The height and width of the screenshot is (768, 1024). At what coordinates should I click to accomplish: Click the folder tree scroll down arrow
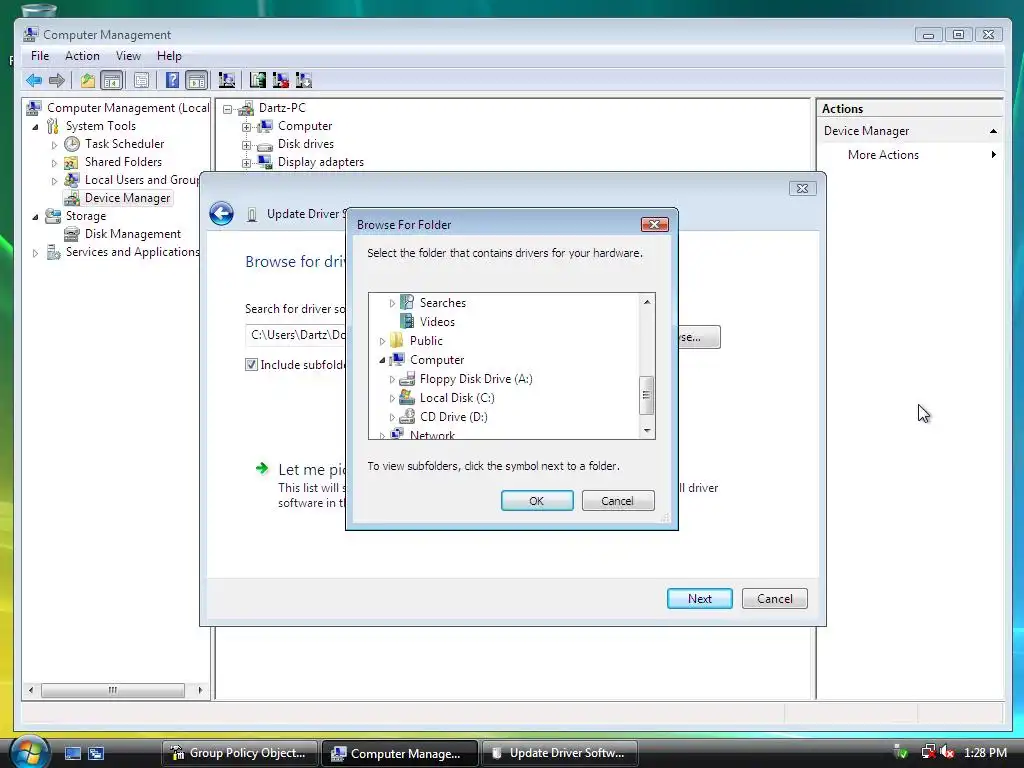[647, 430]
